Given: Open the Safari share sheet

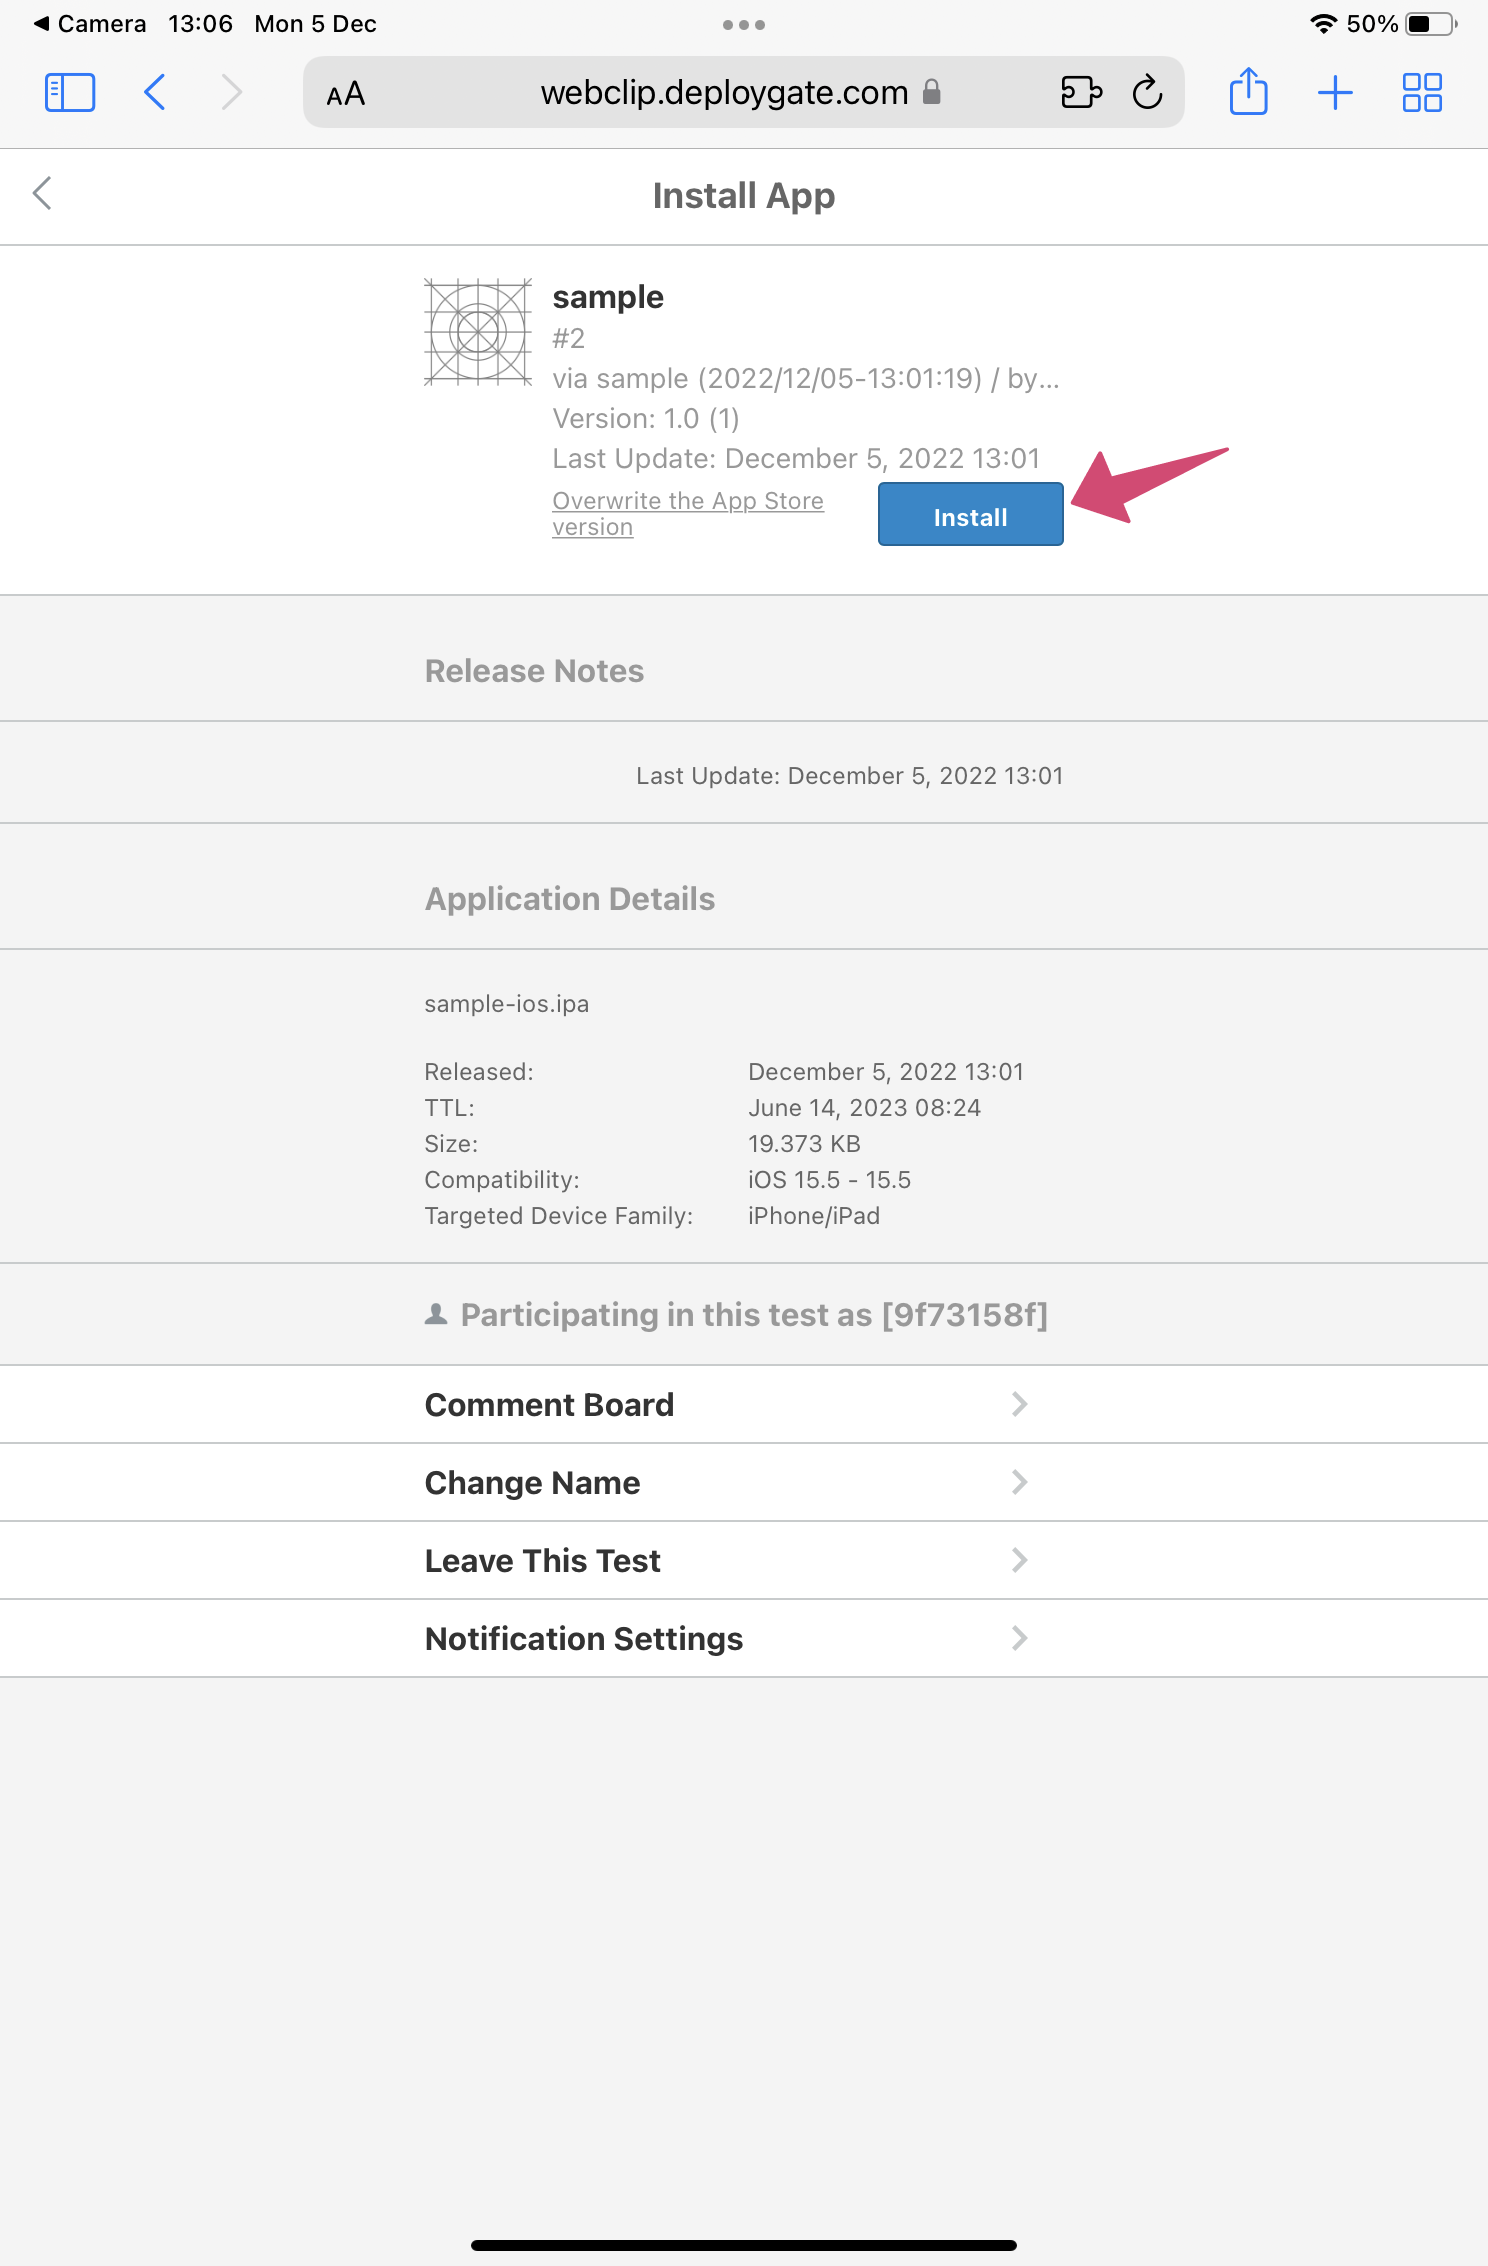Looking at the screenshot, I should pyautogui.click(x=1248, y=93).
